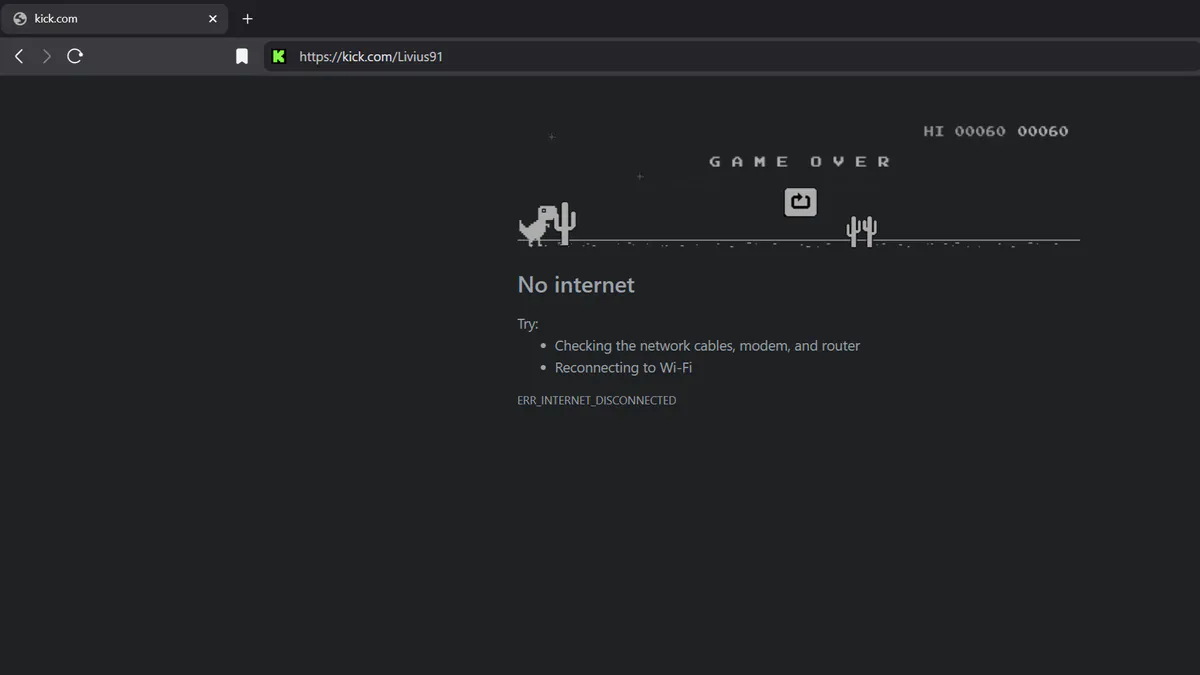This screenshot has height=675, width=1200.
Task: Close the kick.com tab
Action: (213, 19)
